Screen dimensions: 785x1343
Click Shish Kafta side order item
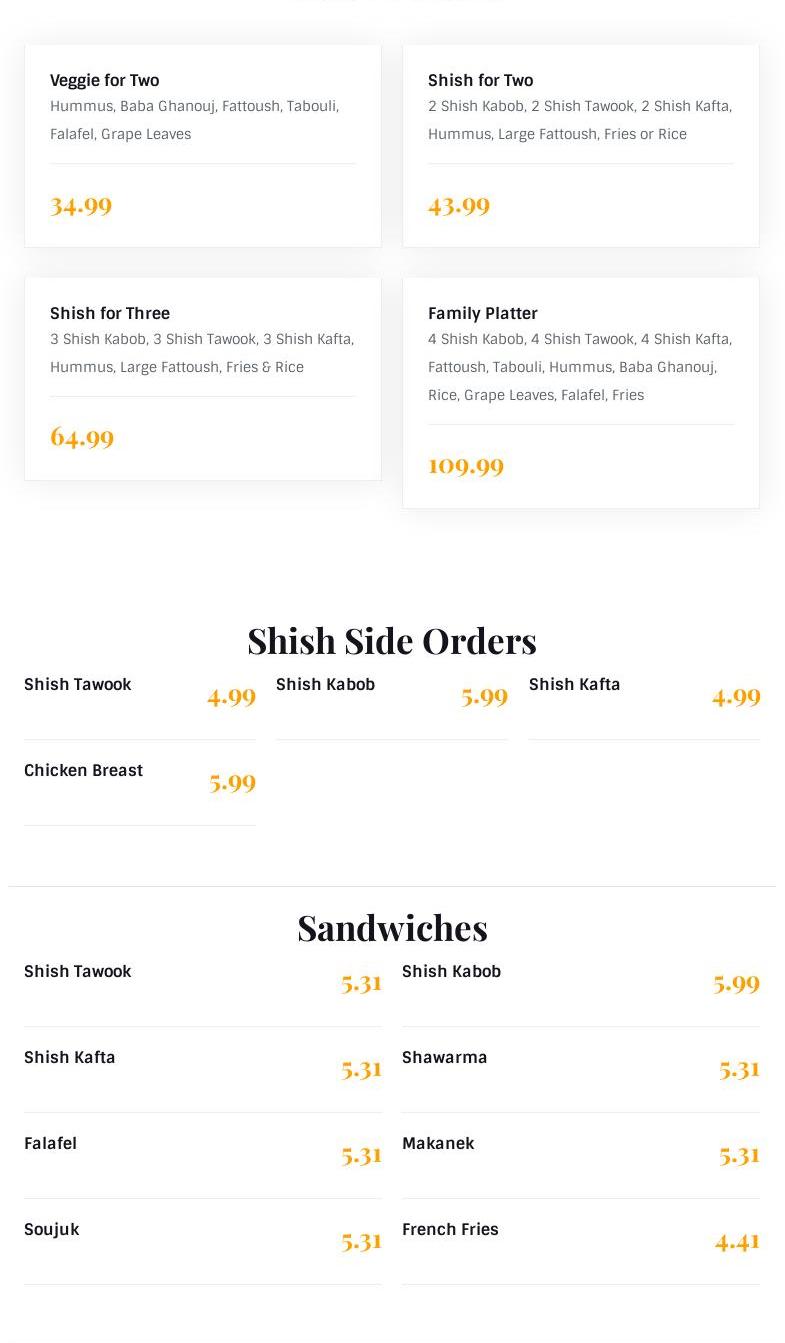click(x=574, y=685)
